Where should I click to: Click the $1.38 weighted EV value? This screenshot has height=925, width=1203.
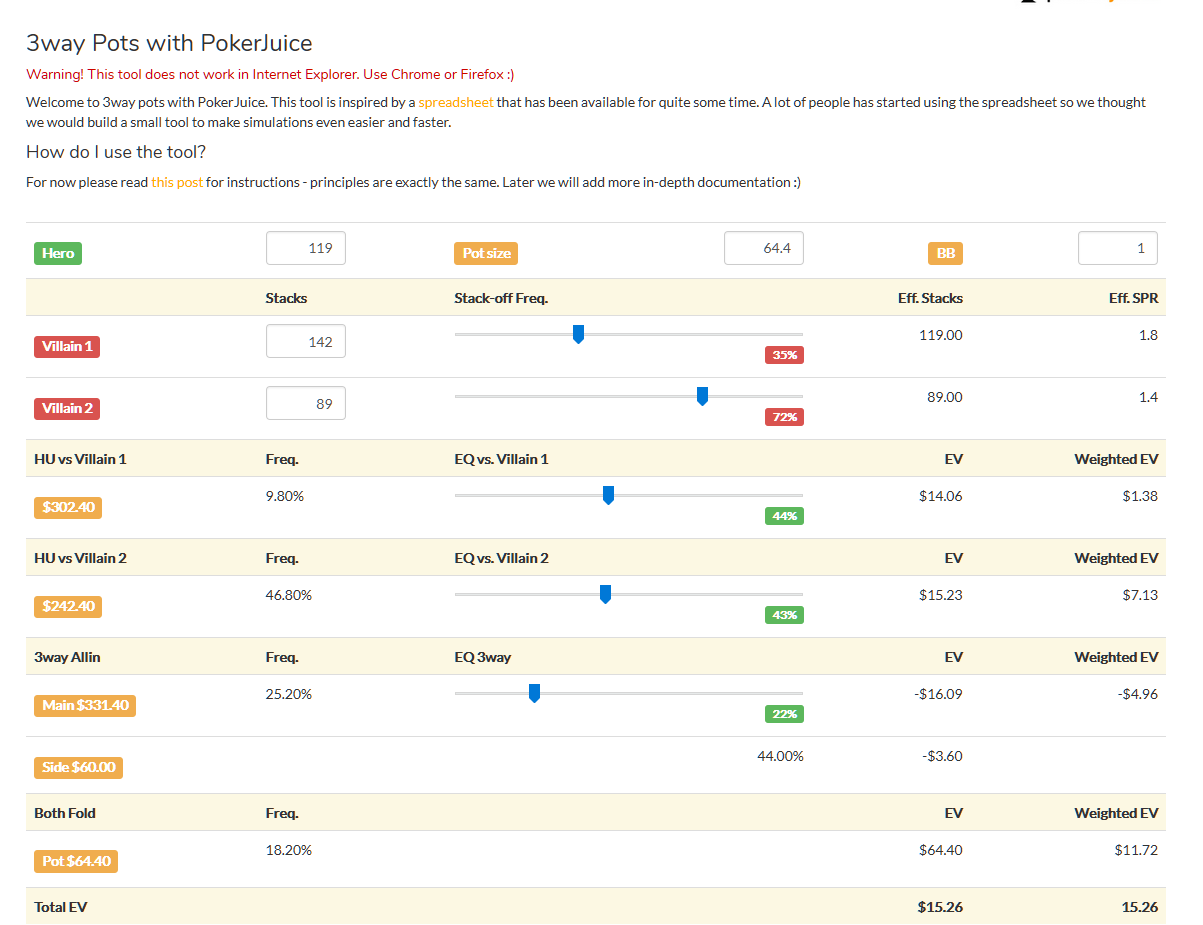[x=1140, y=495]
